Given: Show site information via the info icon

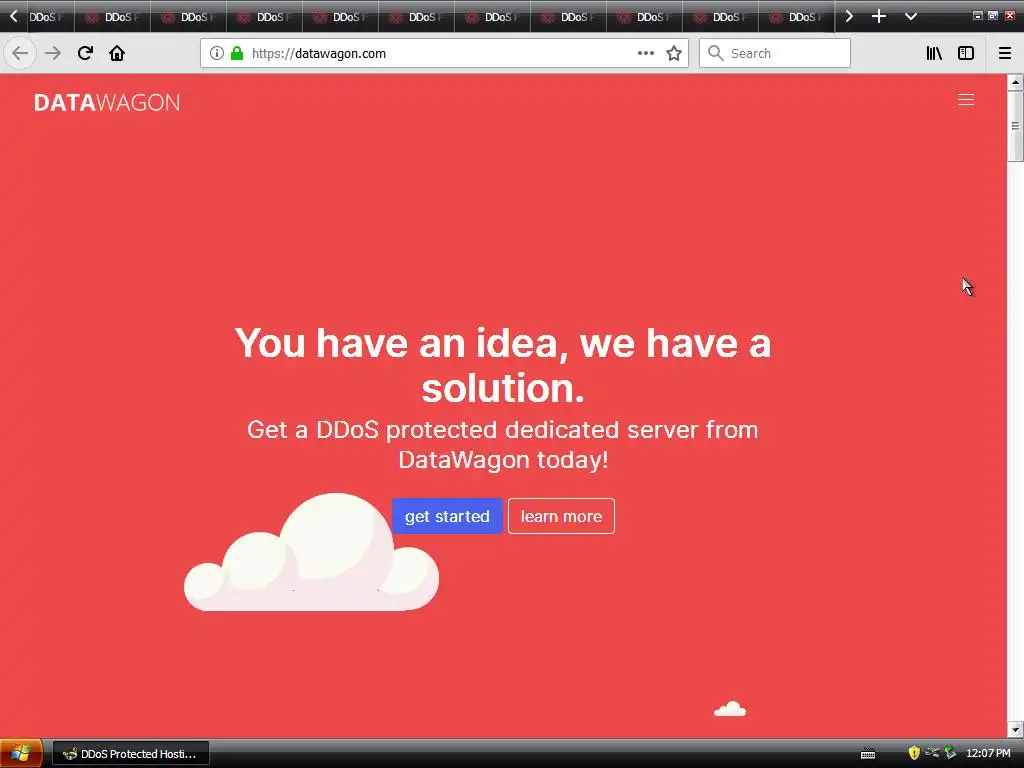Looking at the screenshot, I should pyautogui.click(x=217, y=53).
